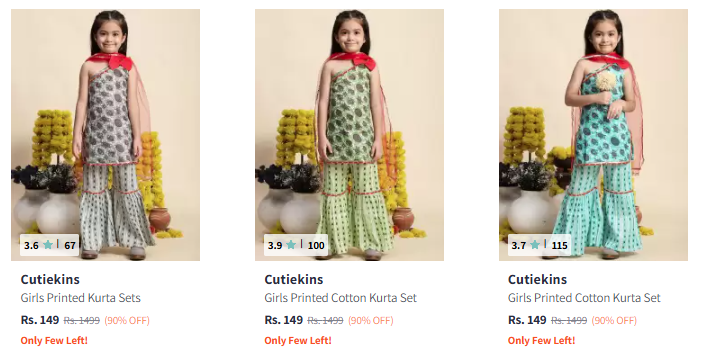Click Only Few Left on the third product

541,341
